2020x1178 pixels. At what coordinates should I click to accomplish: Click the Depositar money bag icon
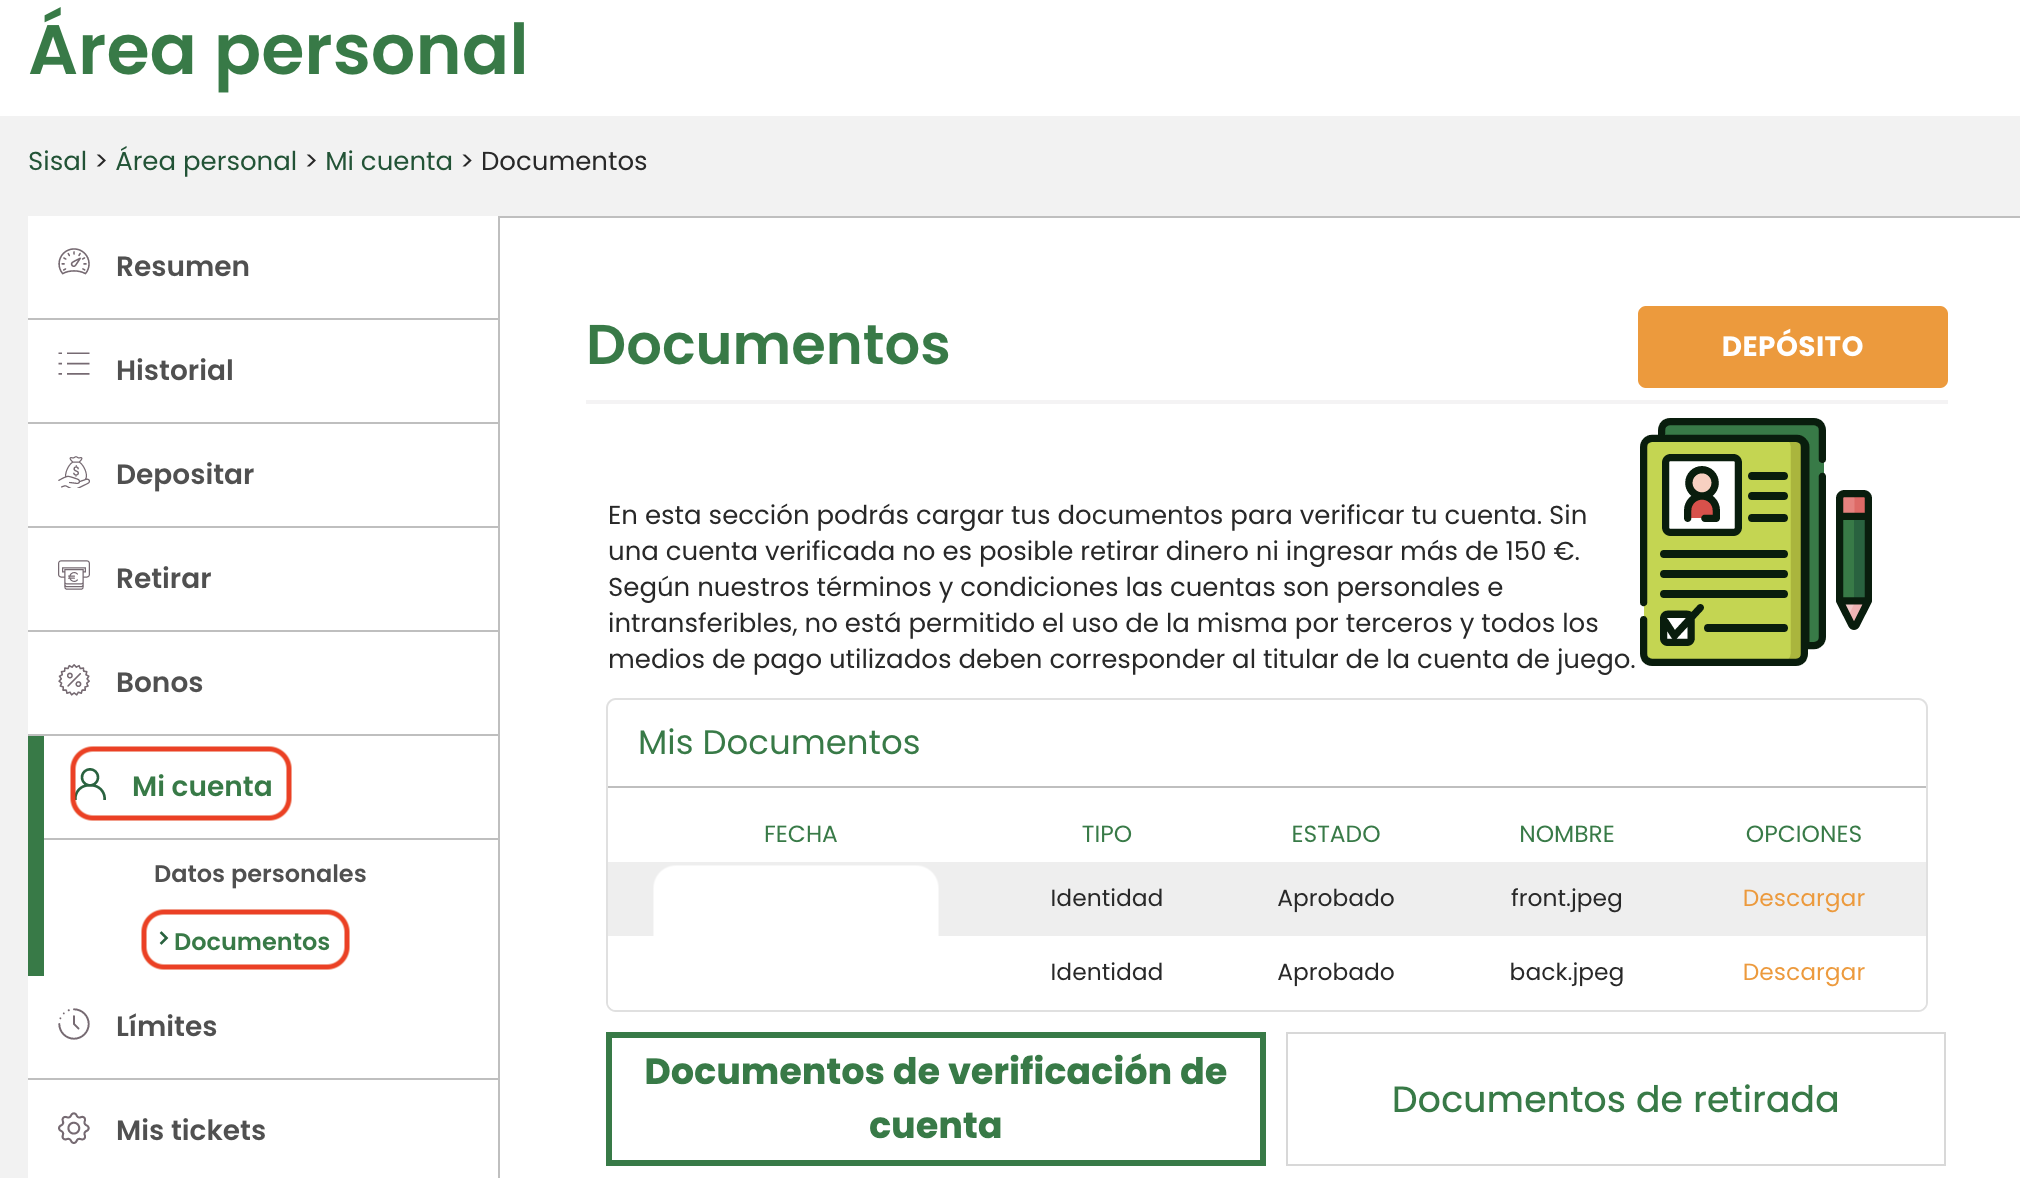[74, 472]
